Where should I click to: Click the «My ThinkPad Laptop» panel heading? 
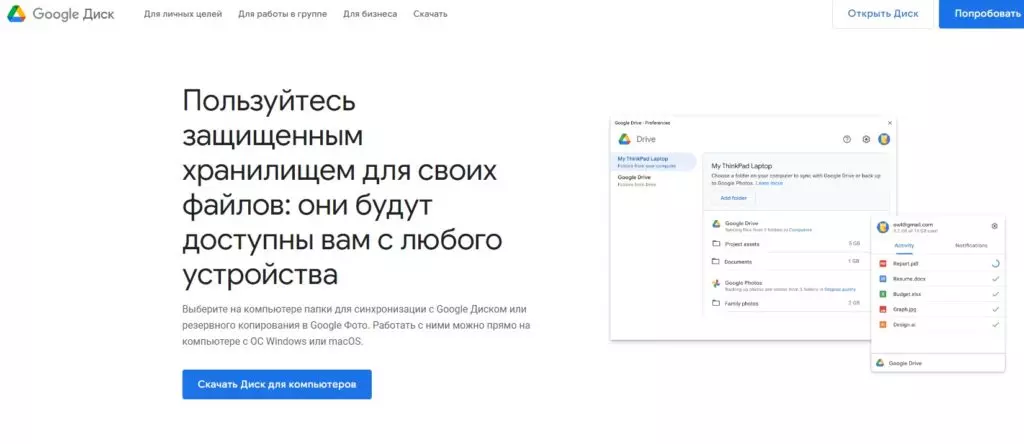point(741,166)
